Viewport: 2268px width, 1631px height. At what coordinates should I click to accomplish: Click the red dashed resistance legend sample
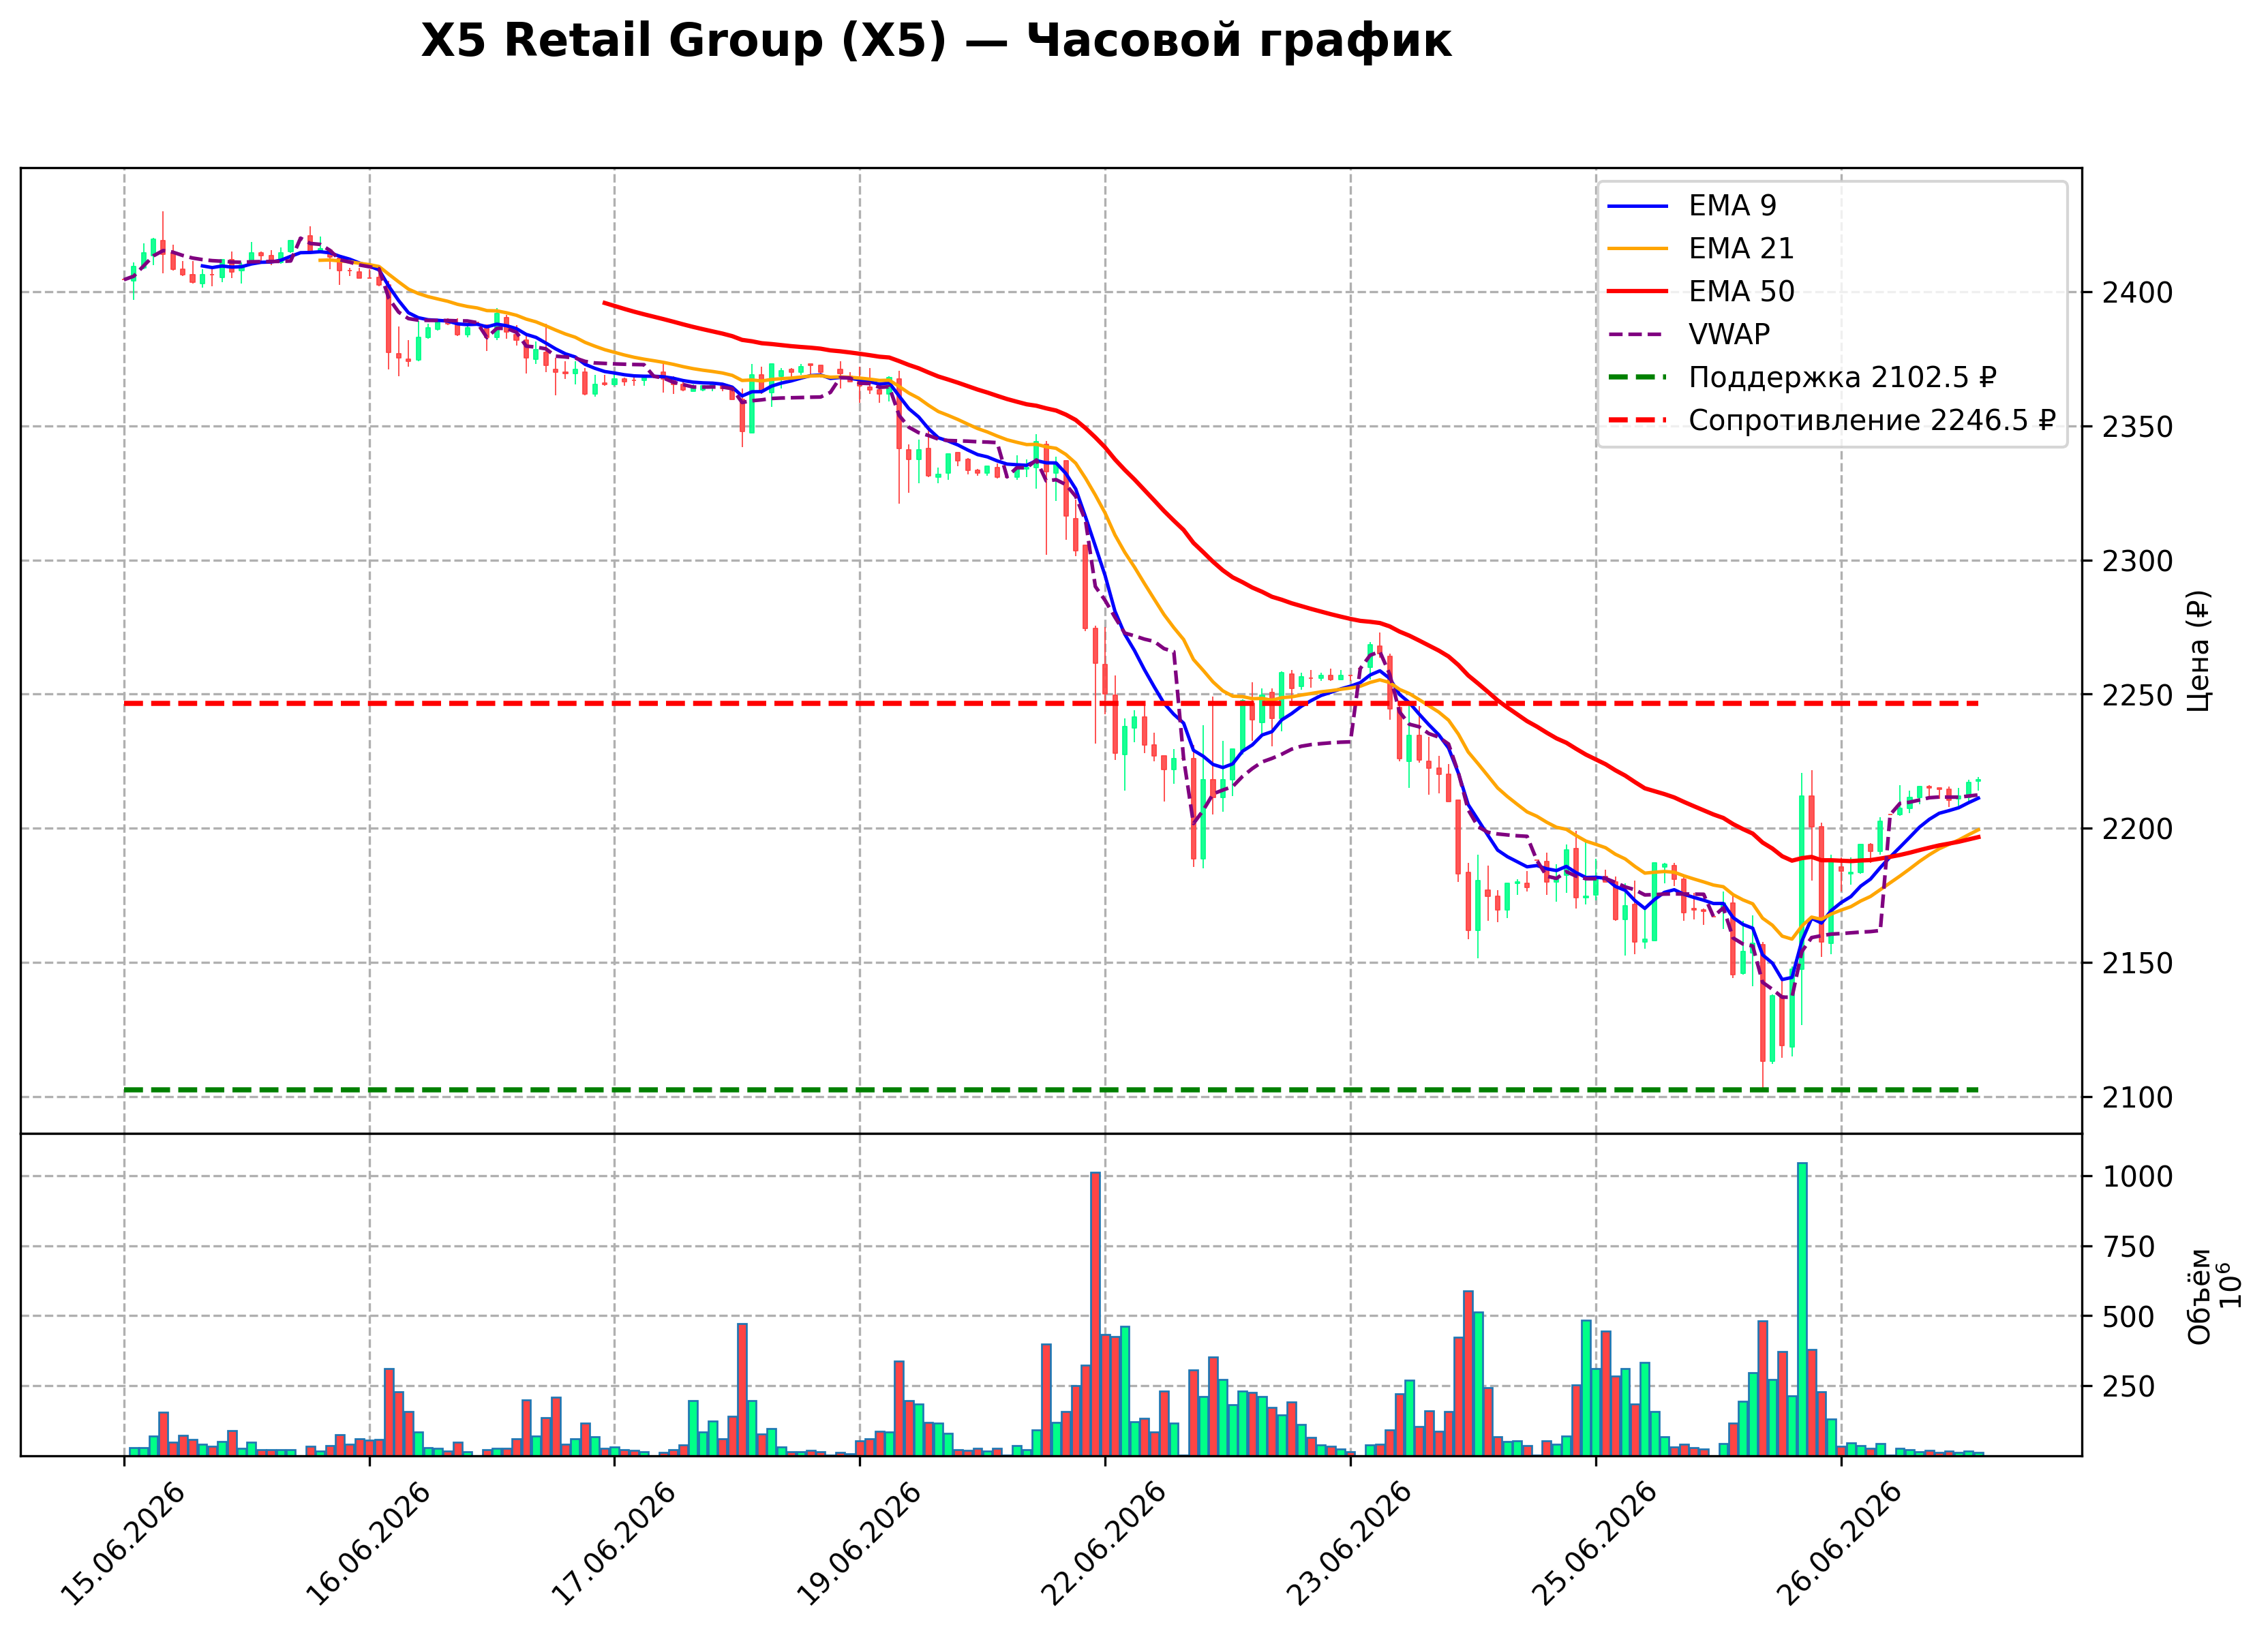point(1637,421)
